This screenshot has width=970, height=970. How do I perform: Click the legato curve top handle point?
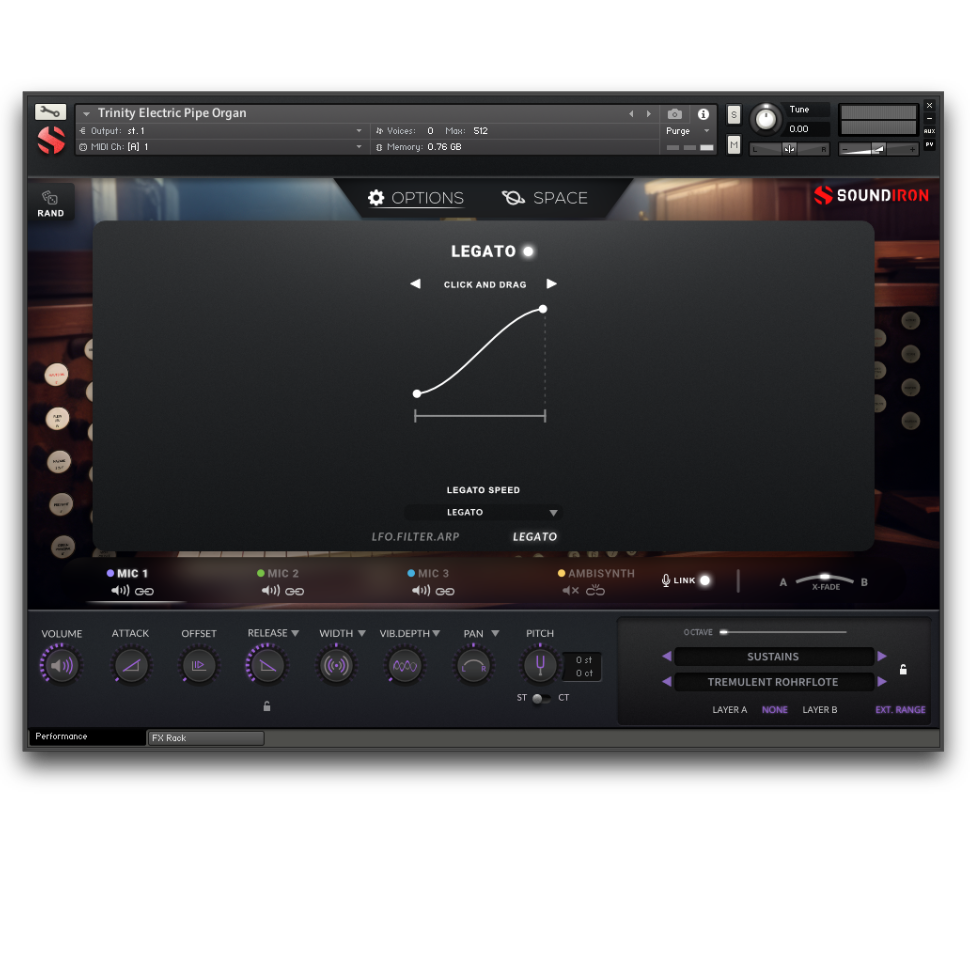543,309
